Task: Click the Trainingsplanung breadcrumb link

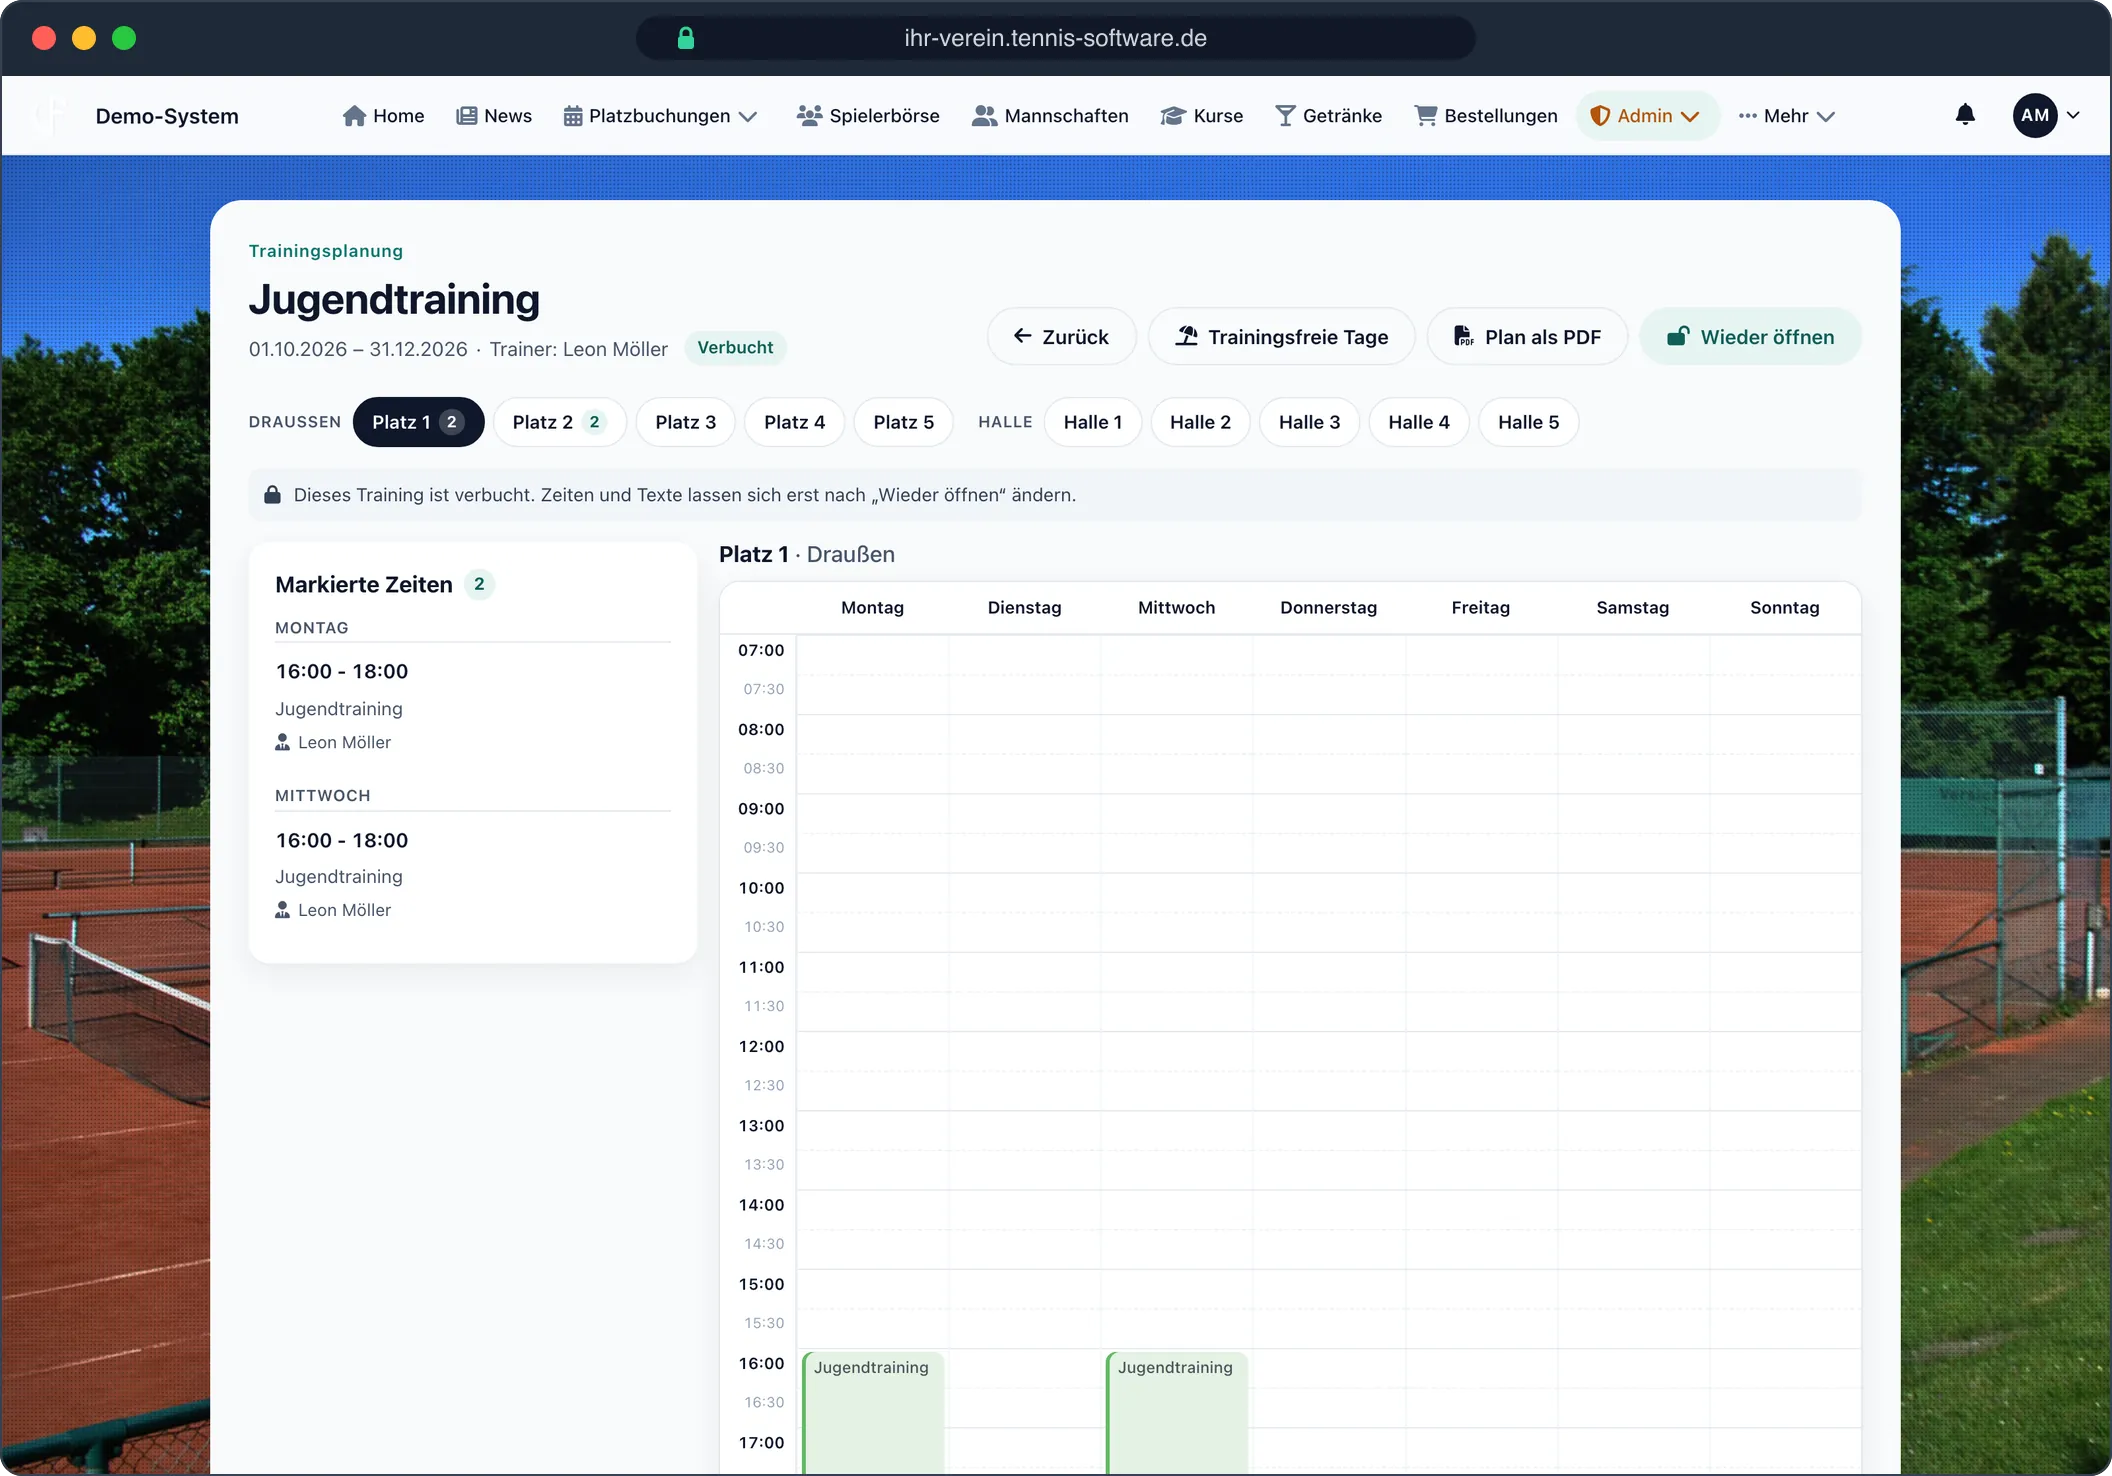Action: point(326,251)
